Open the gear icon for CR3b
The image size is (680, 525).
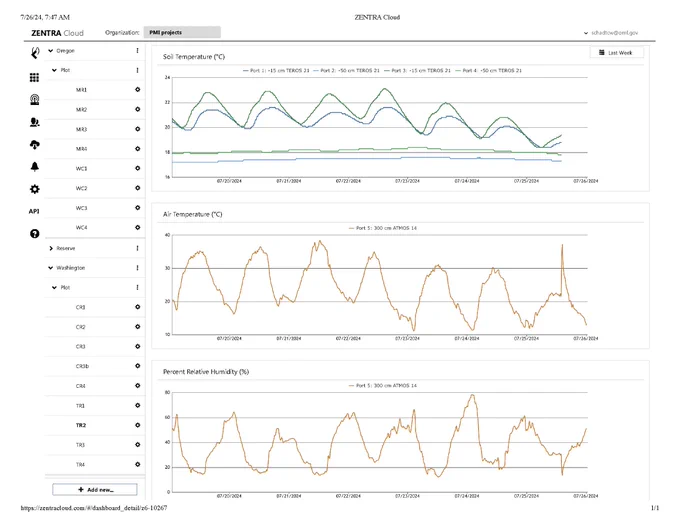(x=137, y=366)
